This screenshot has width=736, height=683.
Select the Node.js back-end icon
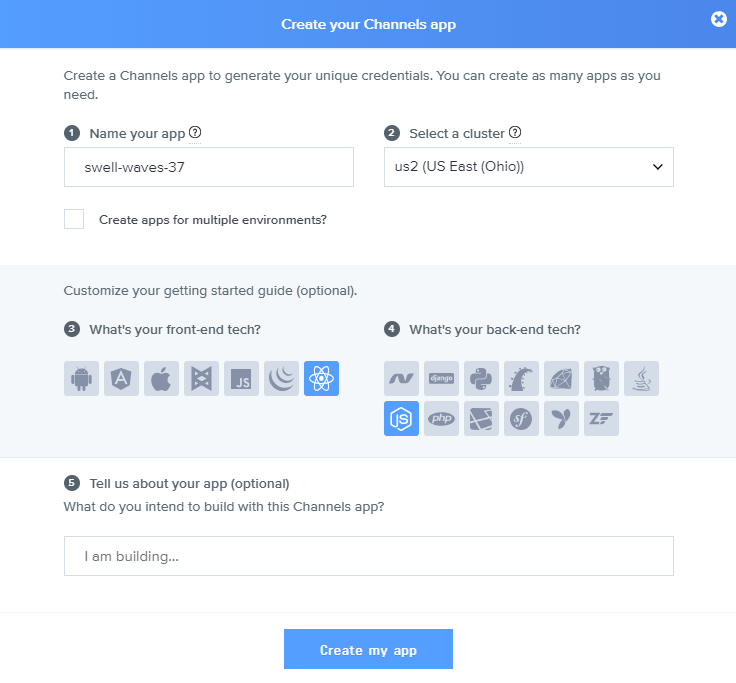(401, 418)
